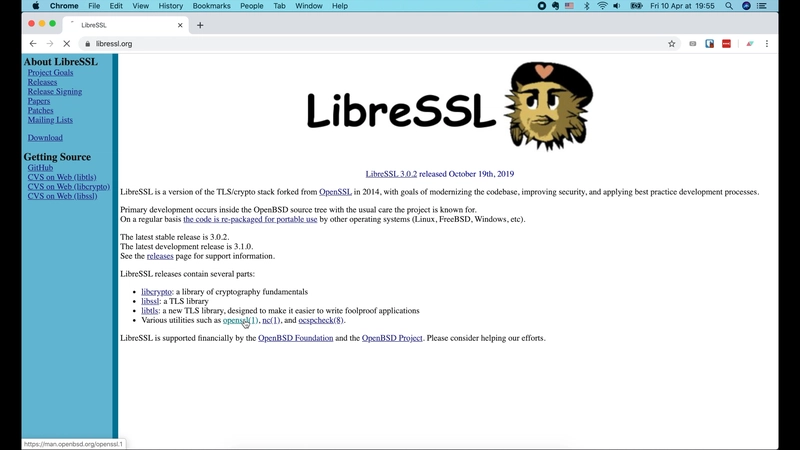The width and height of the screenshot is (800, 450).
Task: Open the Chrome three-dot menu
Action: (767, 44)
